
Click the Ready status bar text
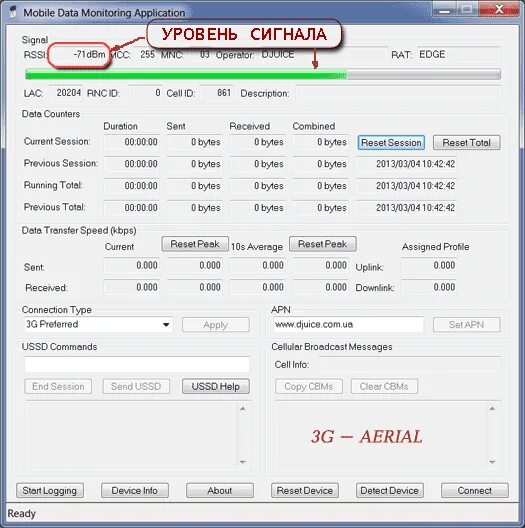[x=22, y=514]
